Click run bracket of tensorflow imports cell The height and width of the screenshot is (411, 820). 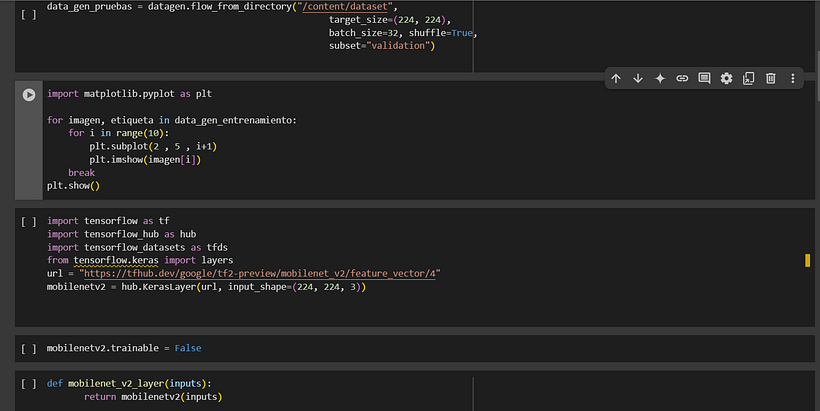(x=29, y=222)
